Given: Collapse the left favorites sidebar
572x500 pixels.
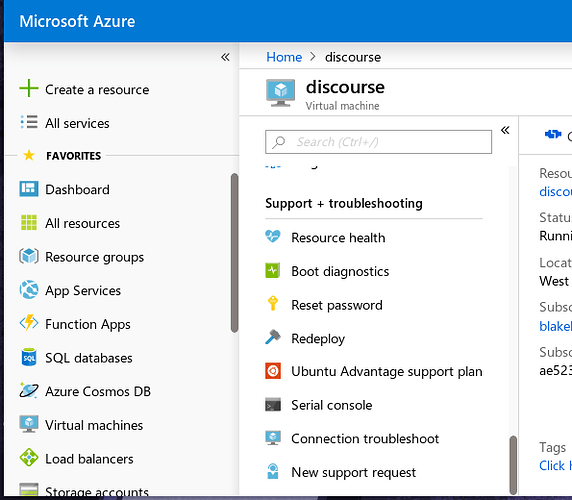Looking at the screenshot, I should pos(225,57).
